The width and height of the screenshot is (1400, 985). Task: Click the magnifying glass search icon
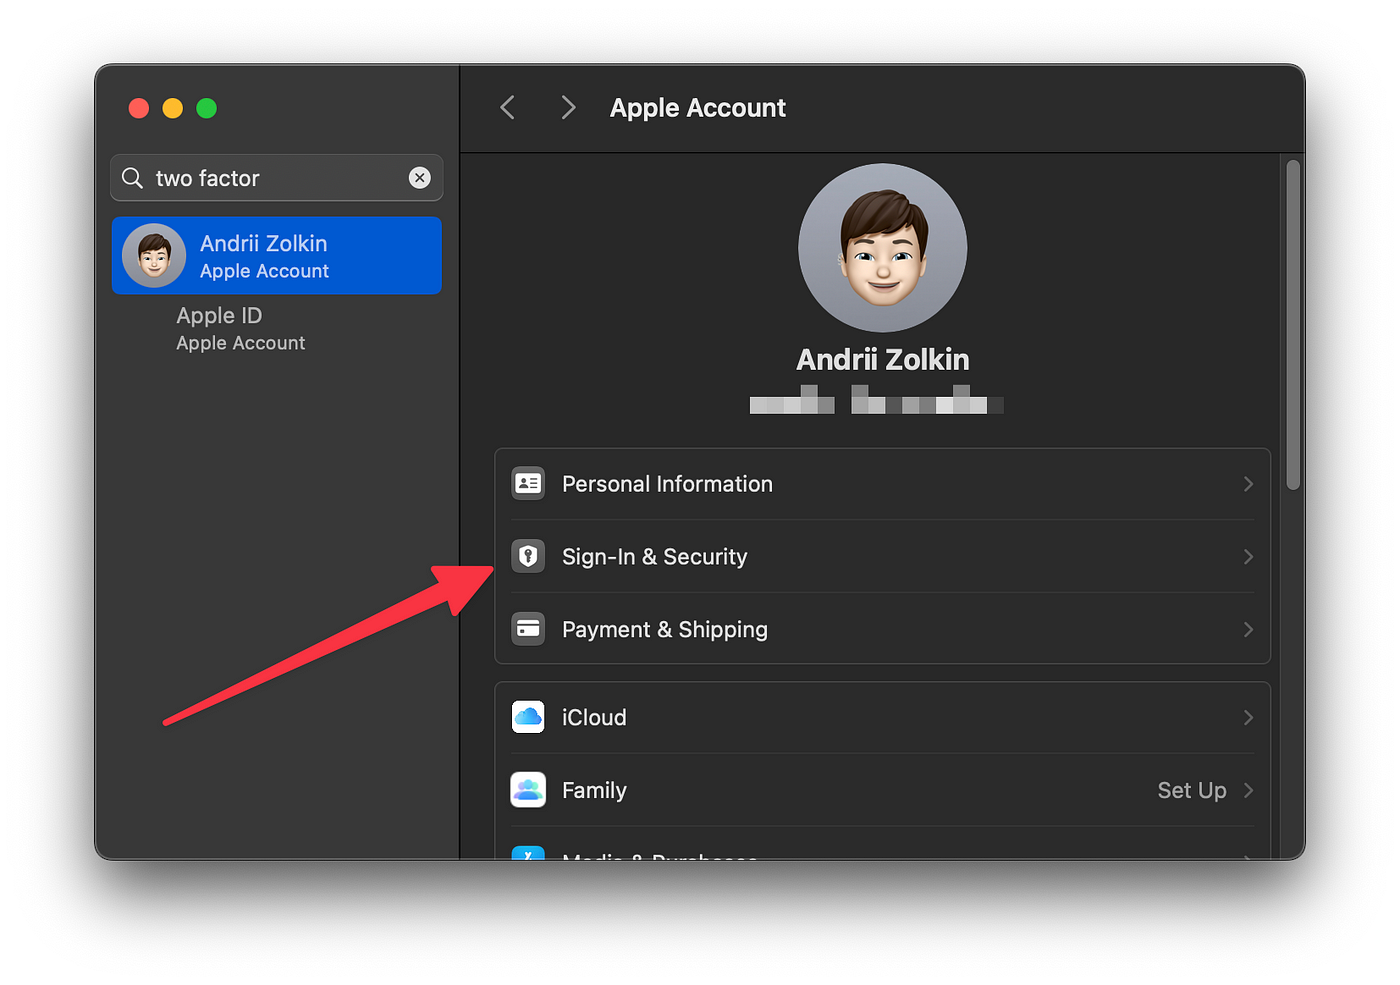(132, 178)
